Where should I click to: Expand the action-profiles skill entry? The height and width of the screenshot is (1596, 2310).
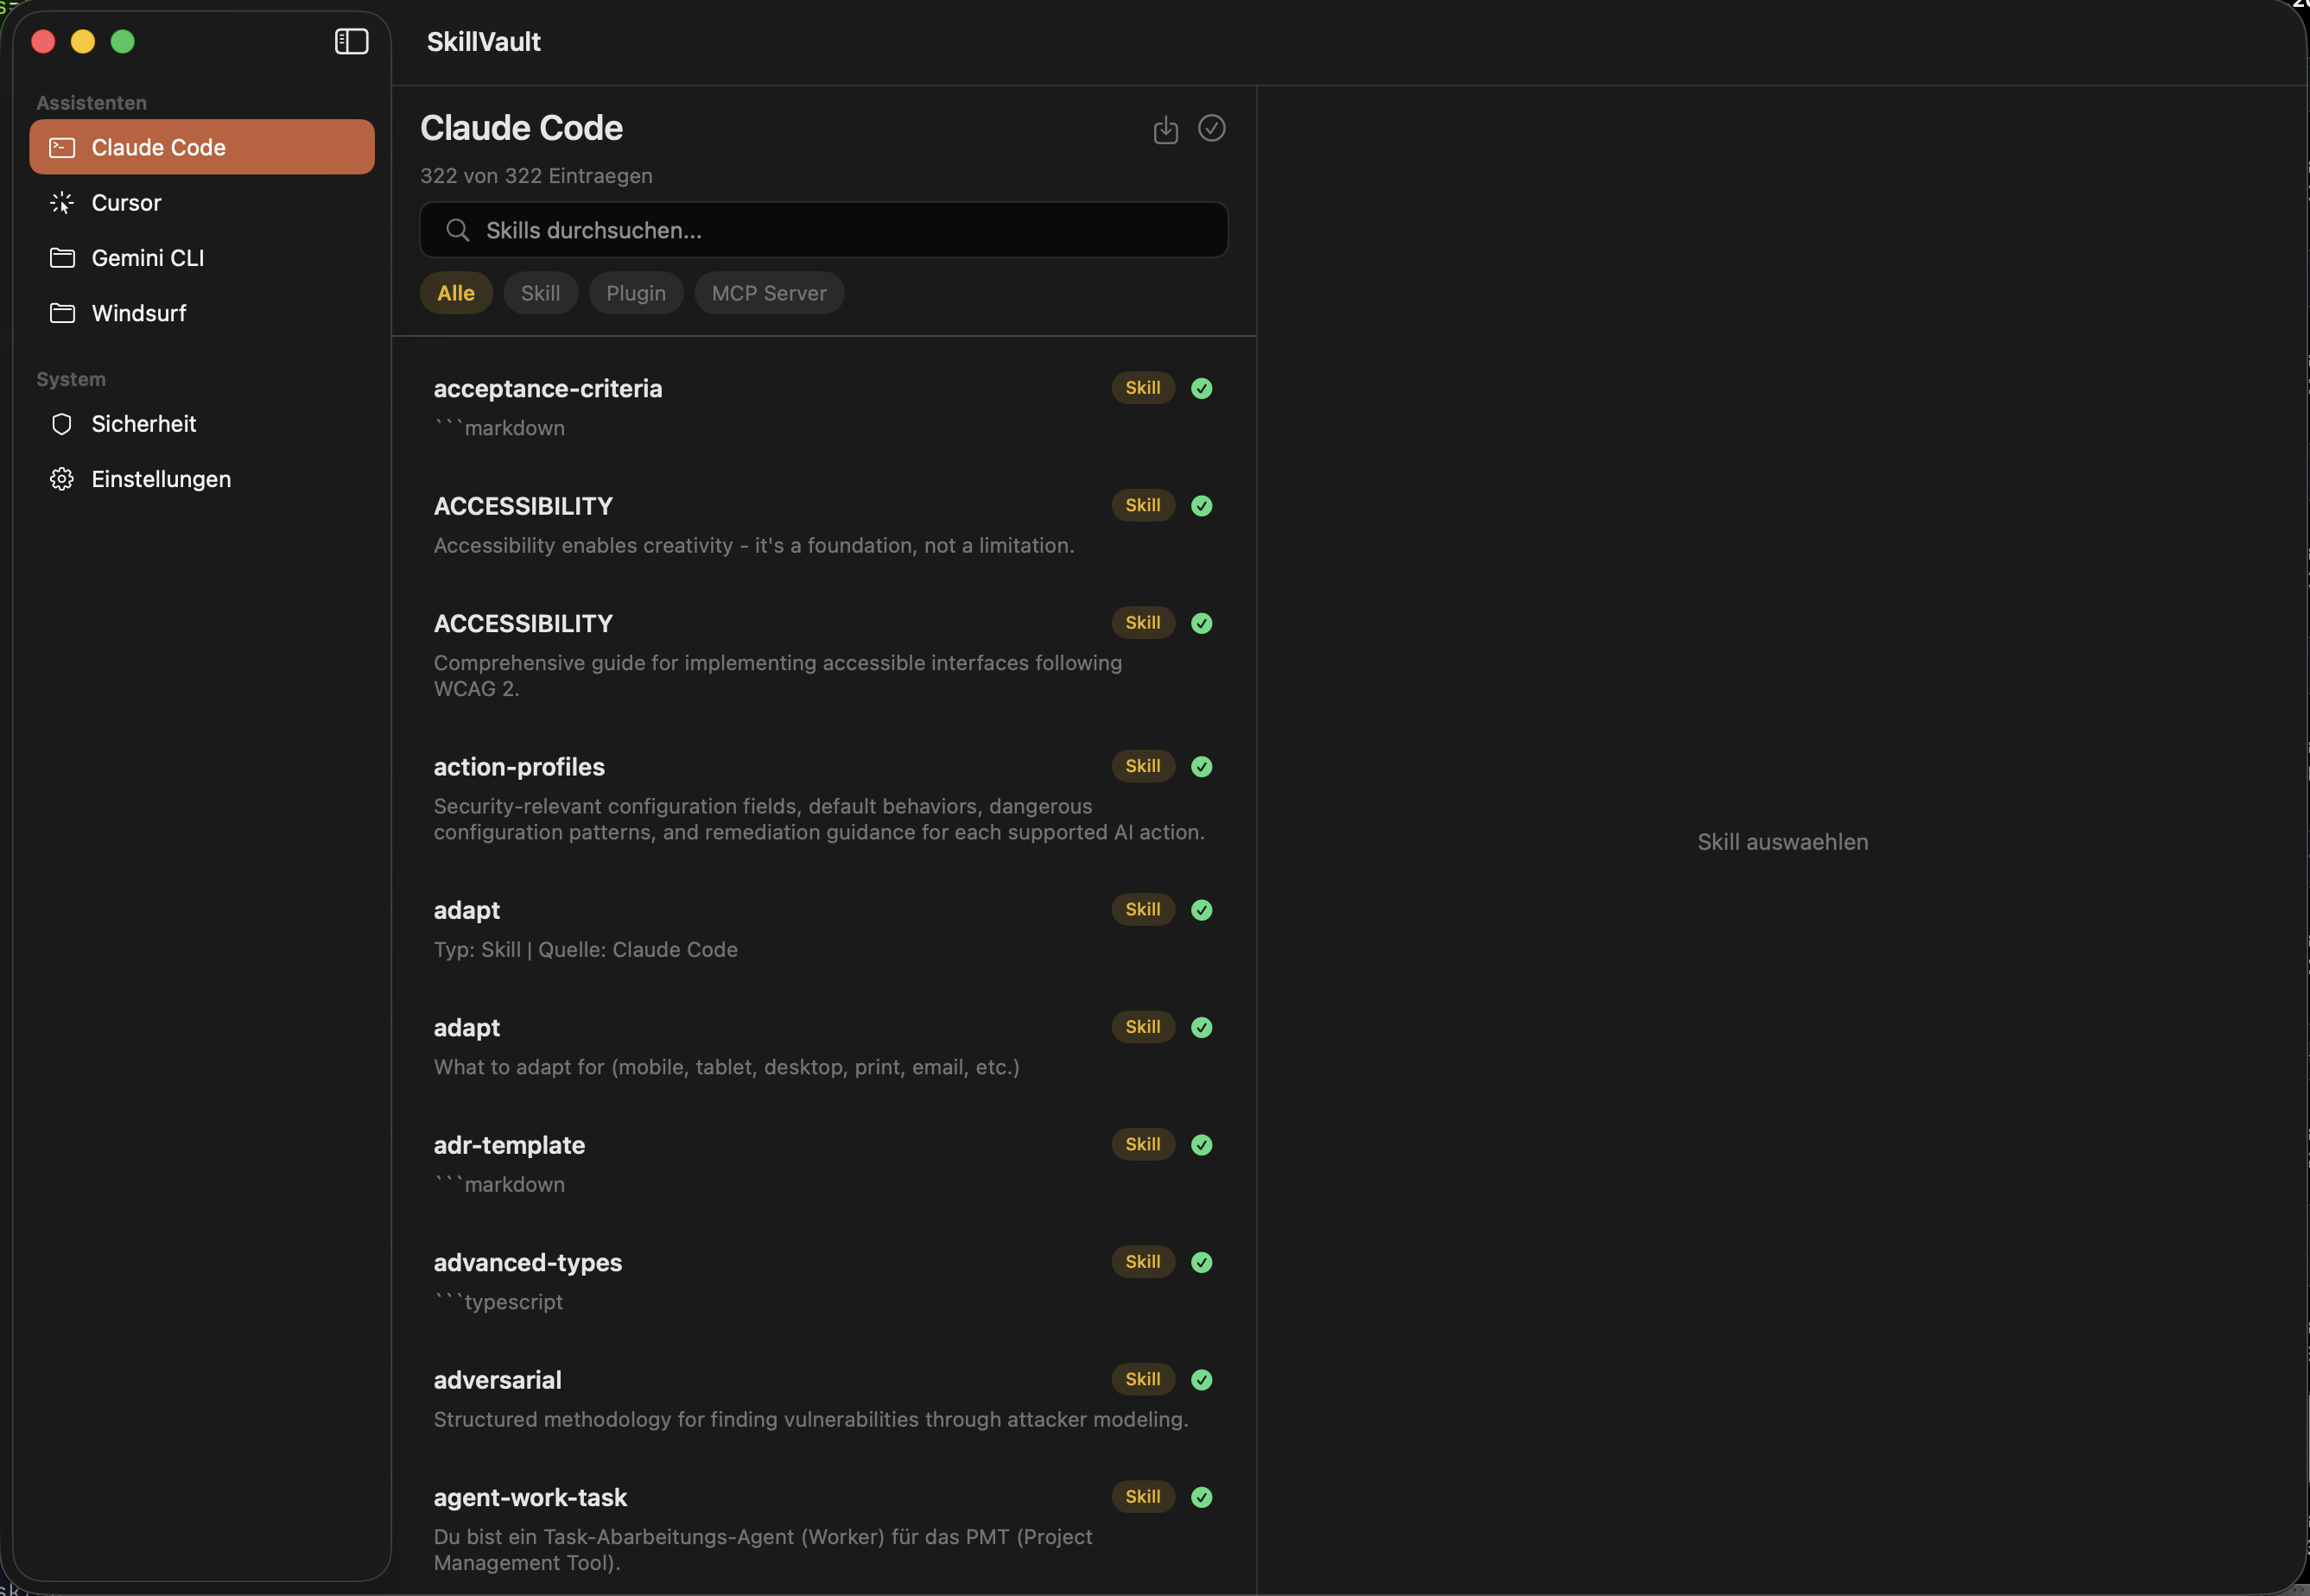point(519,766)
